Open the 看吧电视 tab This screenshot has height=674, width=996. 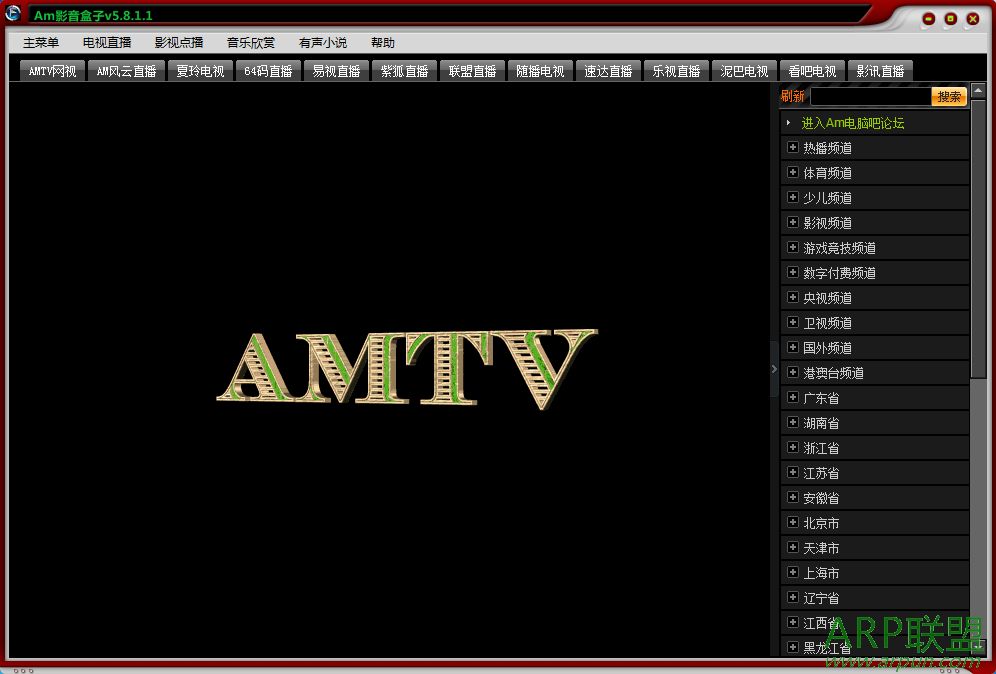(x=812, y=71)
